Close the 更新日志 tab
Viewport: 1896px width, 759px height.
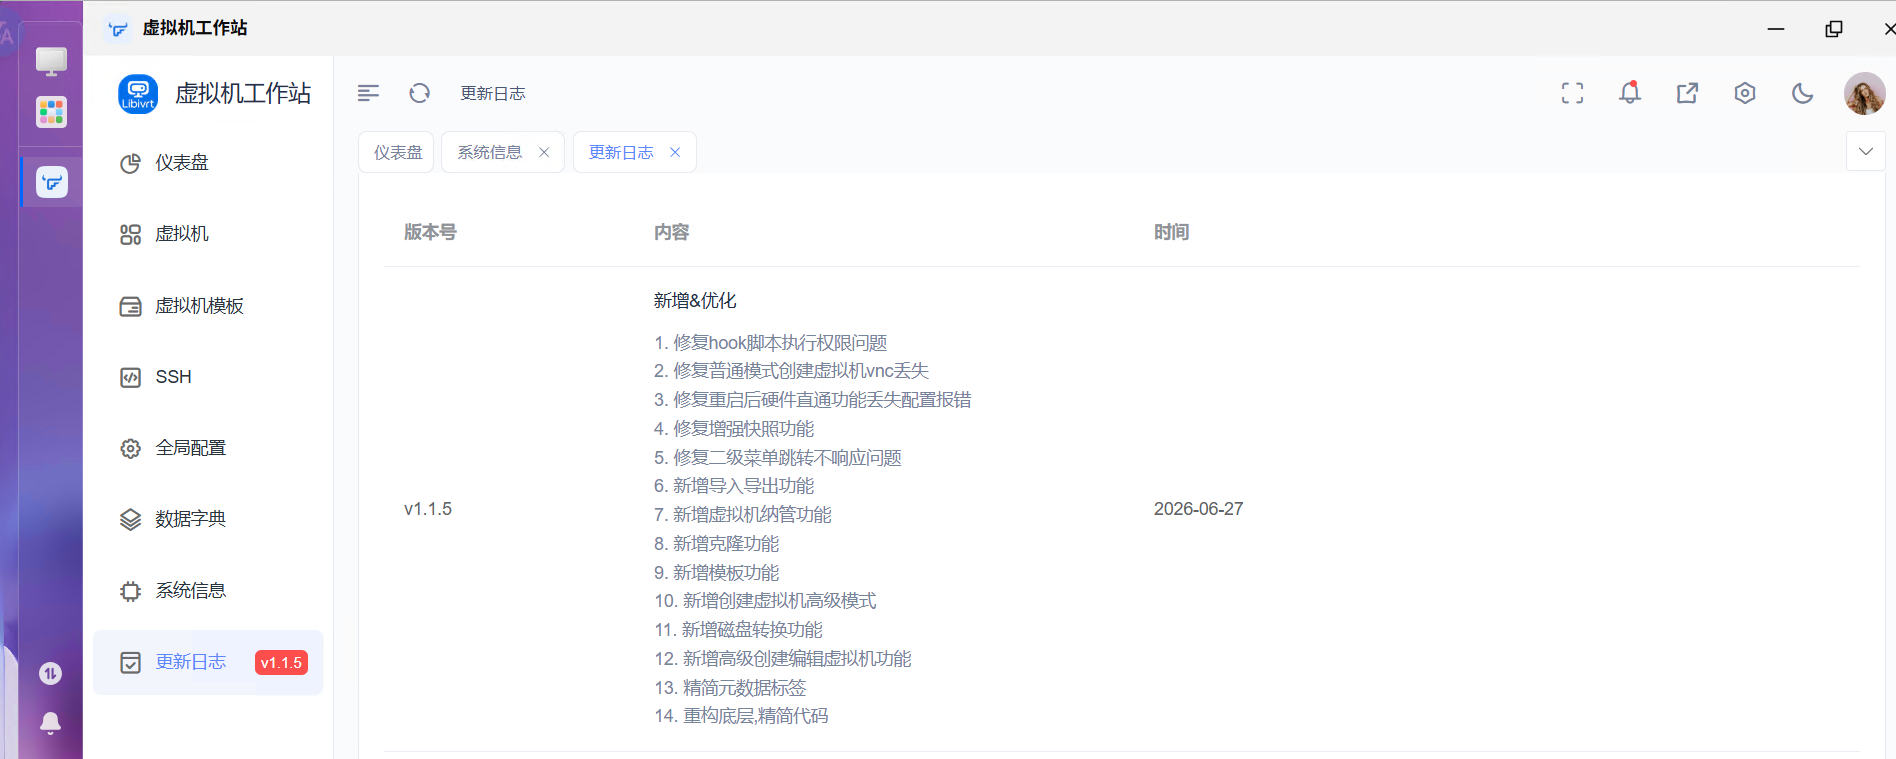point(675,152)
